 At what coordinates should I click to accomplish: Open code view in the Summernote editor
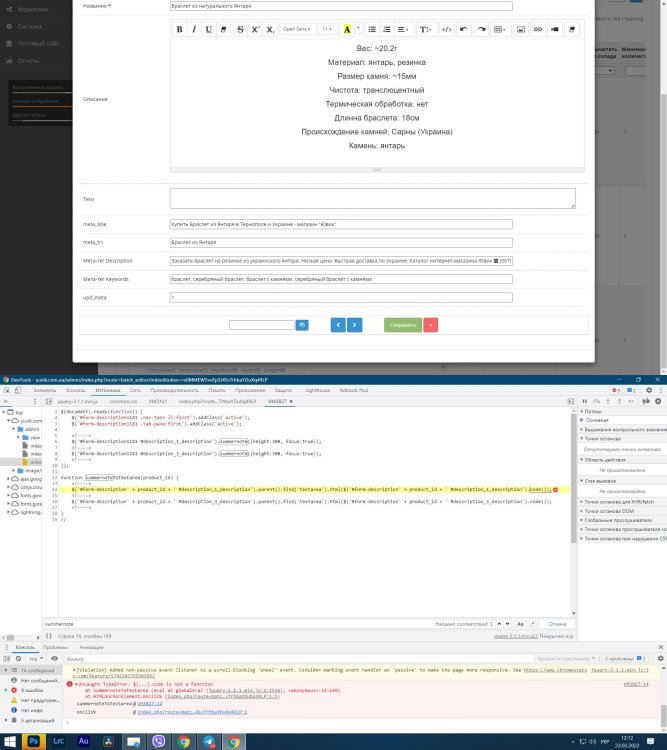(446, 30)
